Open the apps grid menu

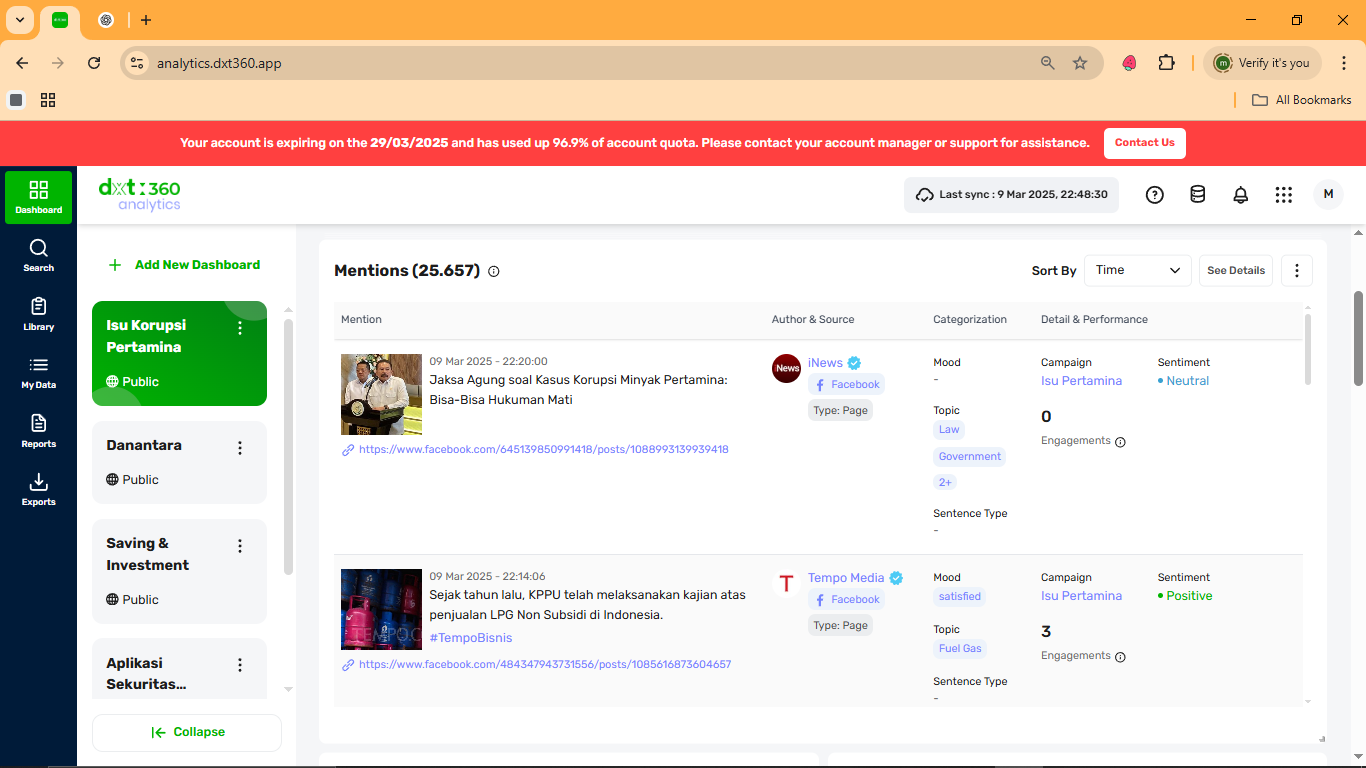[x=1284, y=195]
